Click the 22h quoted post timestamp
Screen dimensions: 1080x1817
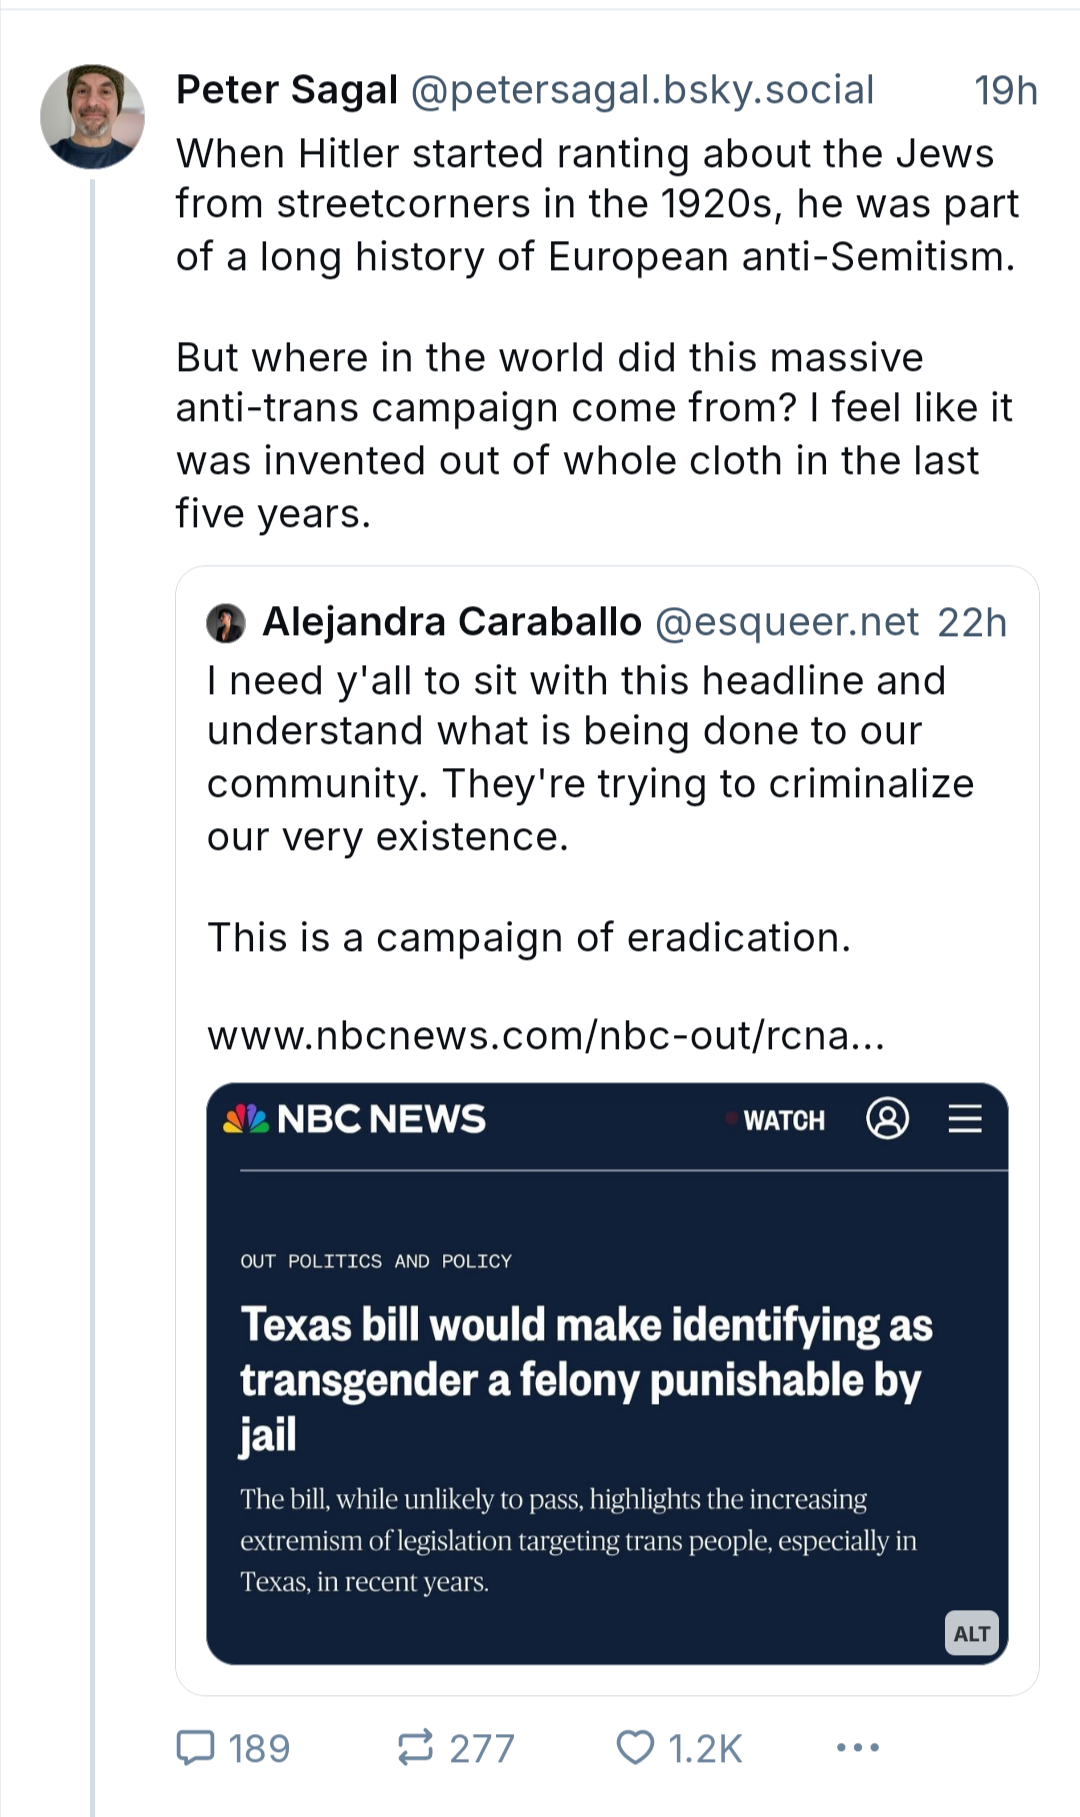click(x=971, y=622)
